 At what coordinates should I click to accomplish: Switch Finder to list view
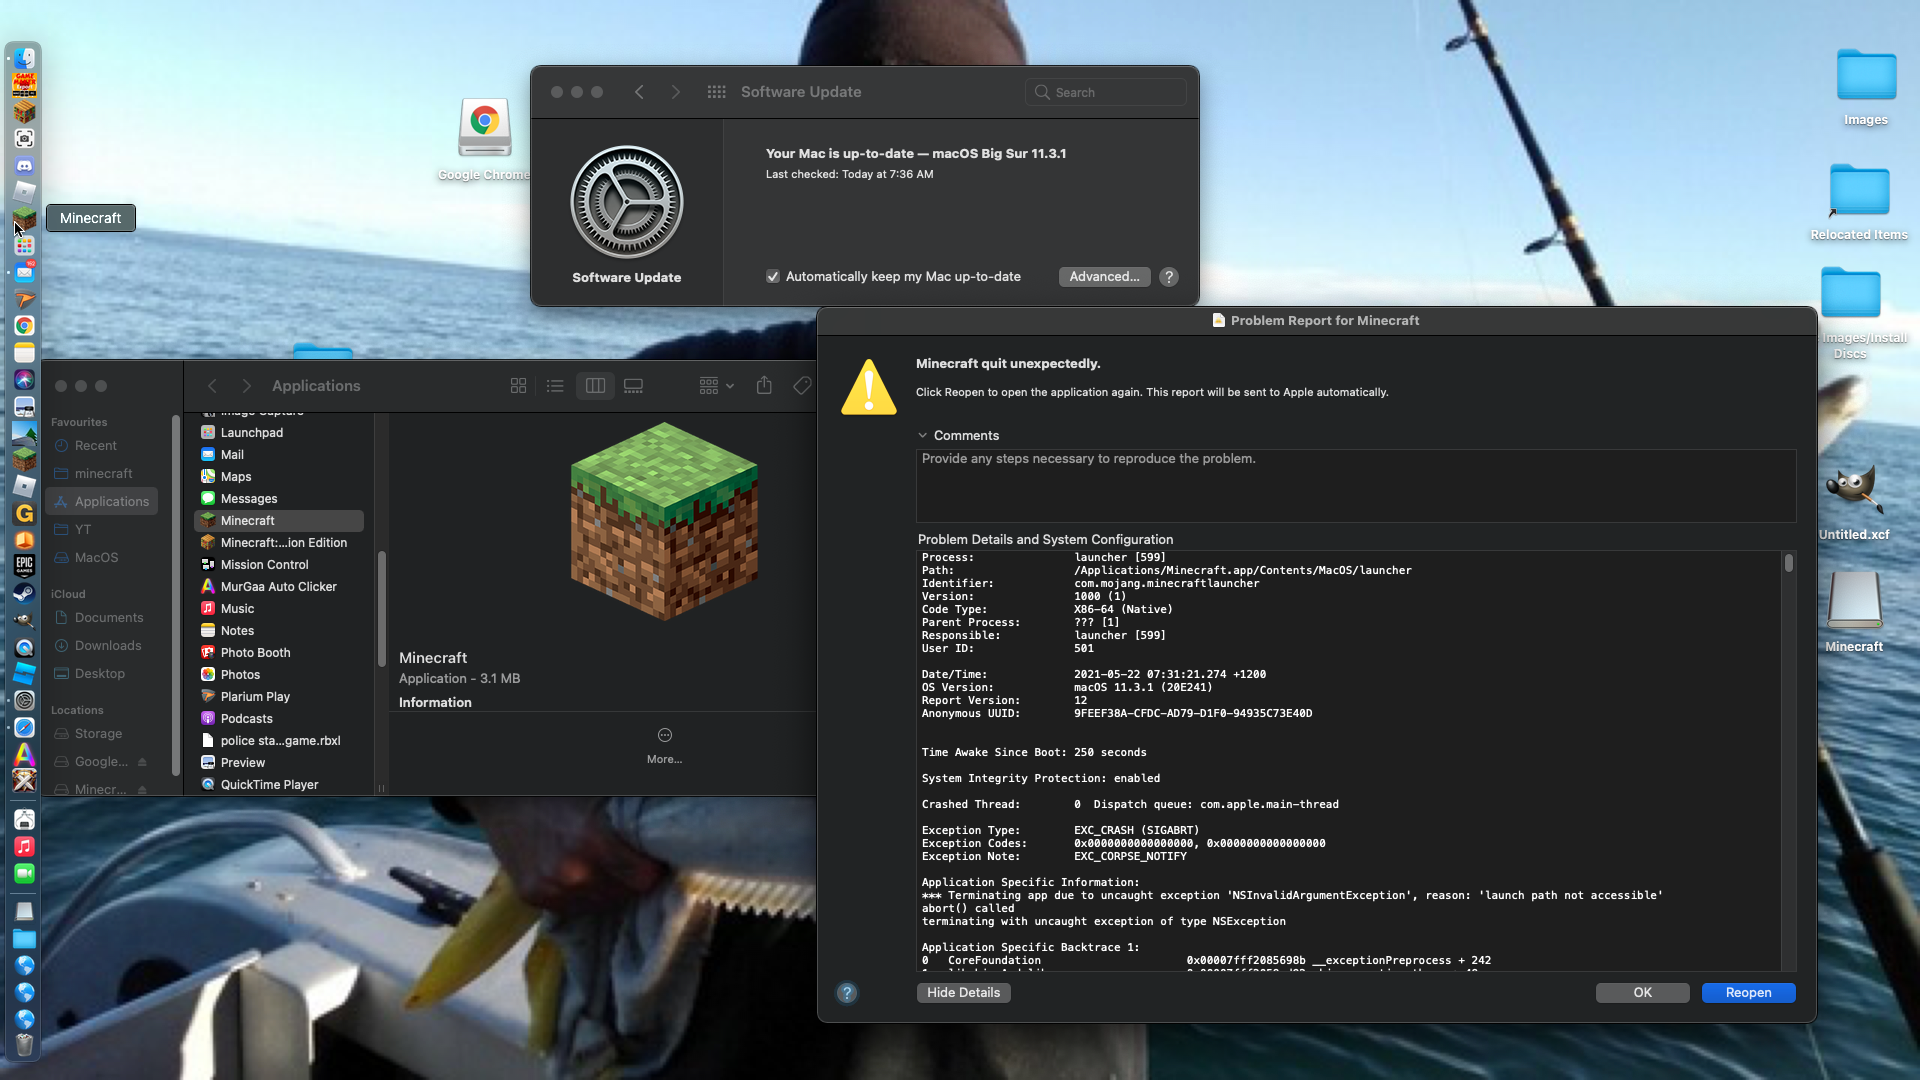(555, 386)
